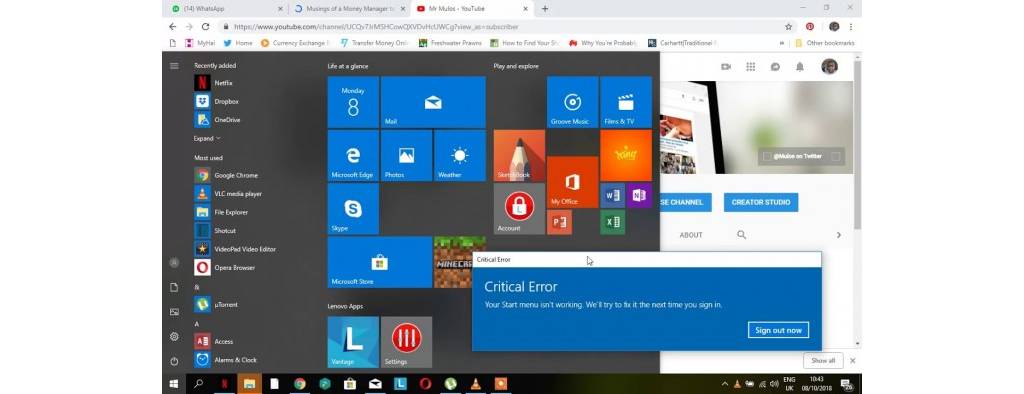Reload the page in Chrome
1024x394 pixels.
click(x=206, y=27)
